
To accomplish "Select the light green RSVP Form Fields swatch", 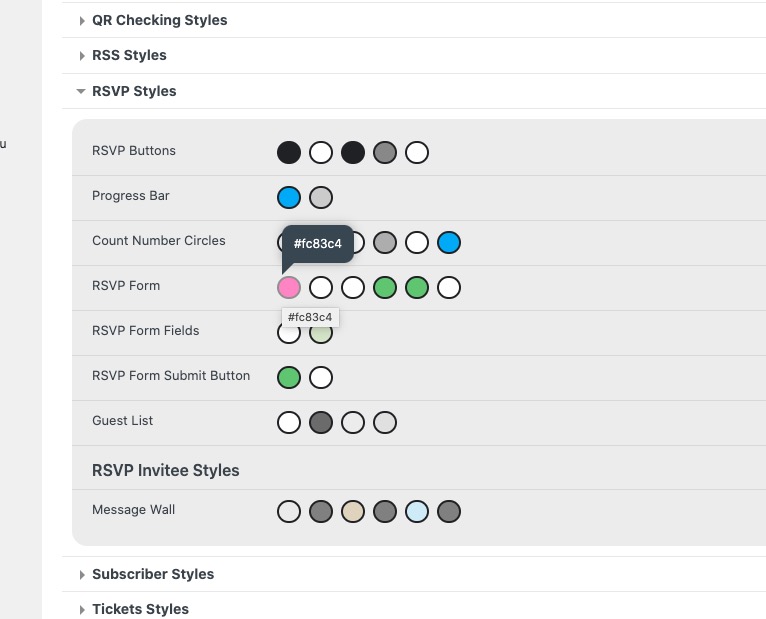I will pos(321,335).
